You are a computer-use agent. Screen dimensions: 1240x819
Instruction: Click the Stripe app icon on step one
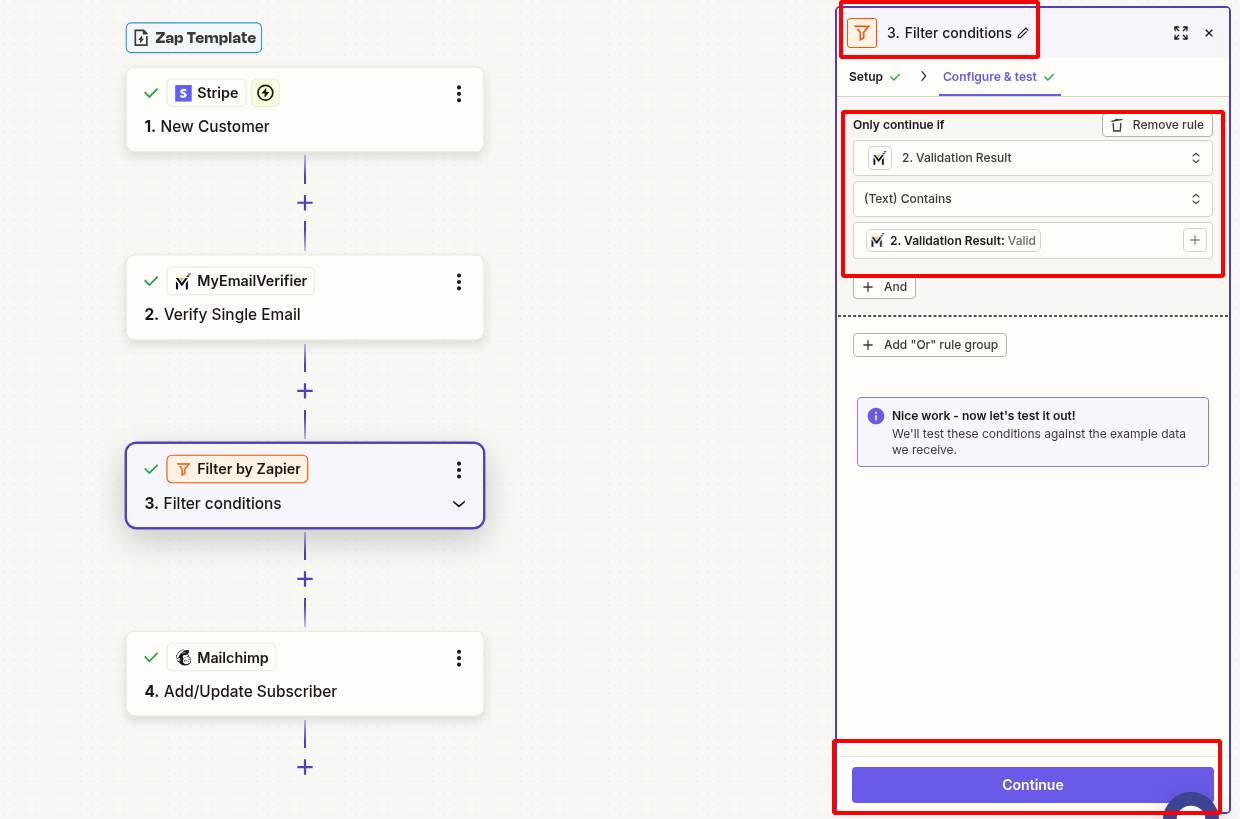click(x=184, y=92)
